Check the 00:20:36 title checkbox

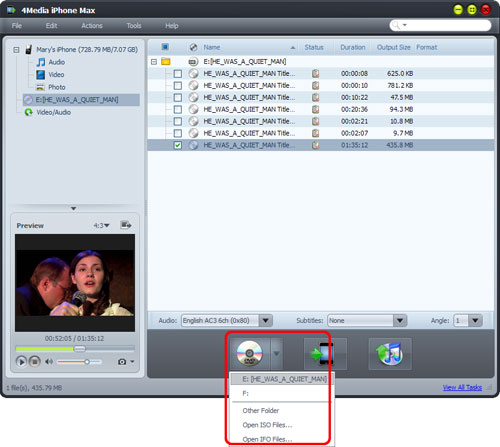pos(178,109)
